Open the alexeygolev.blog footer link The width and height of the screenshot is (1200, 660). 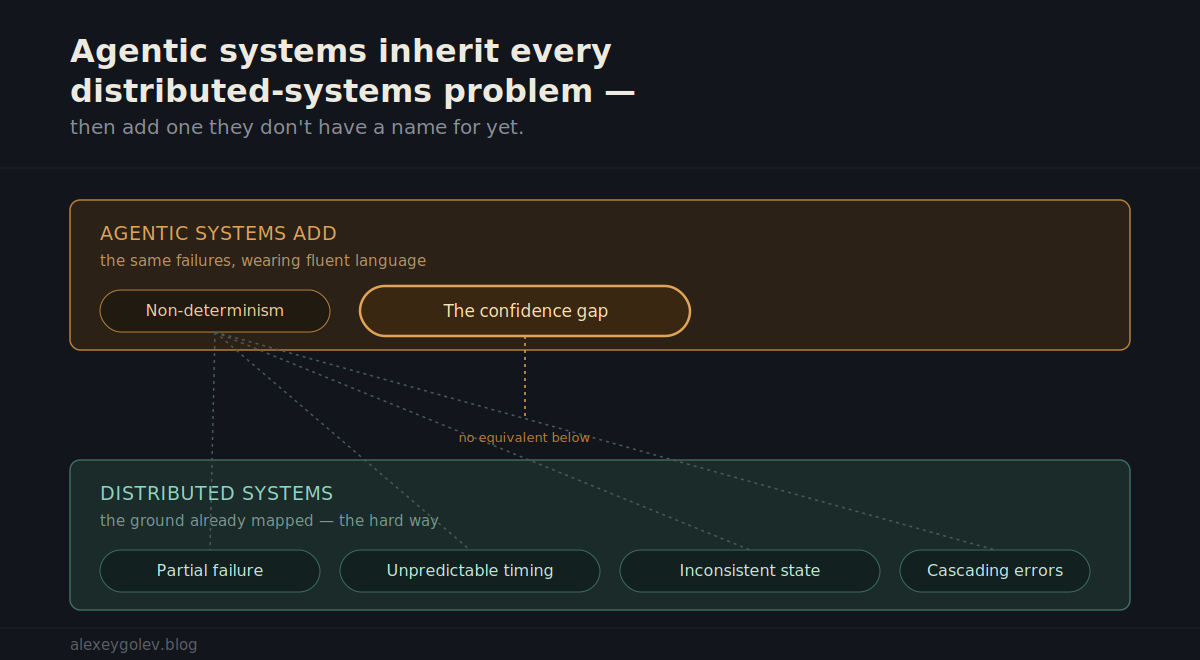pos(134,645)
